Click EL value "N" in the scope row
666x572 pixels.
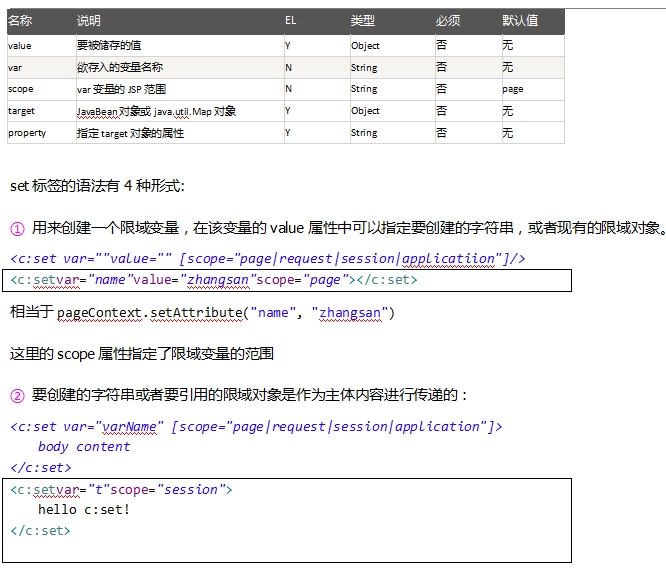click(288, 89)
